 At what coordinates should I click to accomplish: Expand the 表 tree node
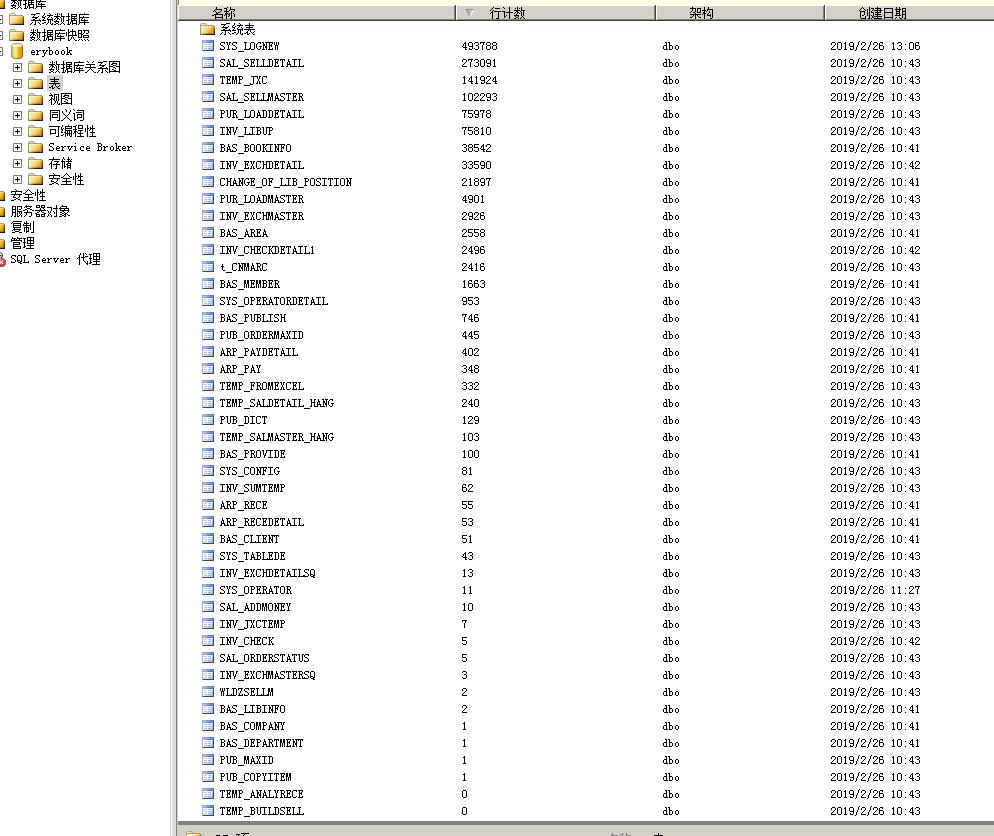[17, 83]
